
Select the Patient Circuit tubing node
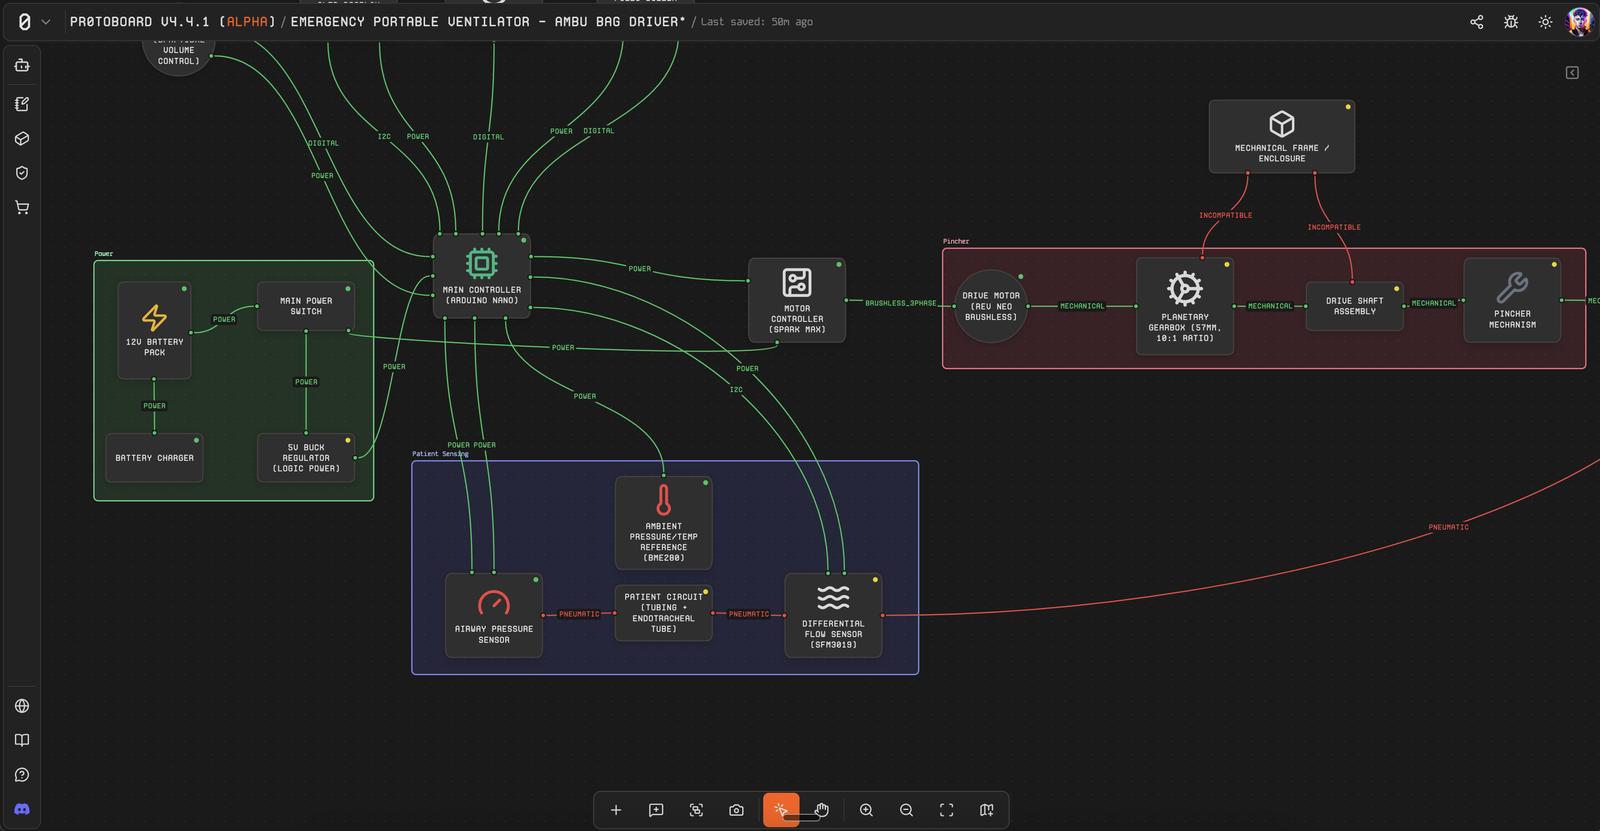(664, 613)
